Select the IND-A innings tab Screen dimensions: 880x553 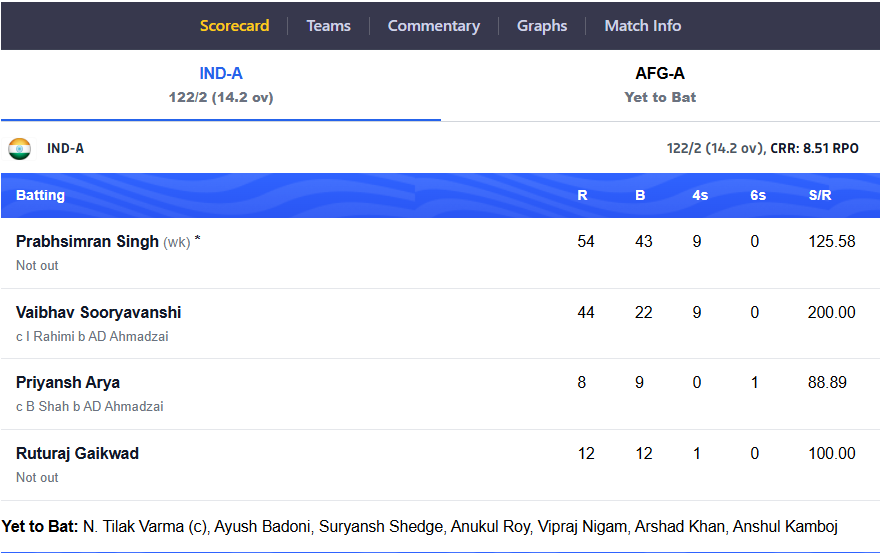coord(221,85)
